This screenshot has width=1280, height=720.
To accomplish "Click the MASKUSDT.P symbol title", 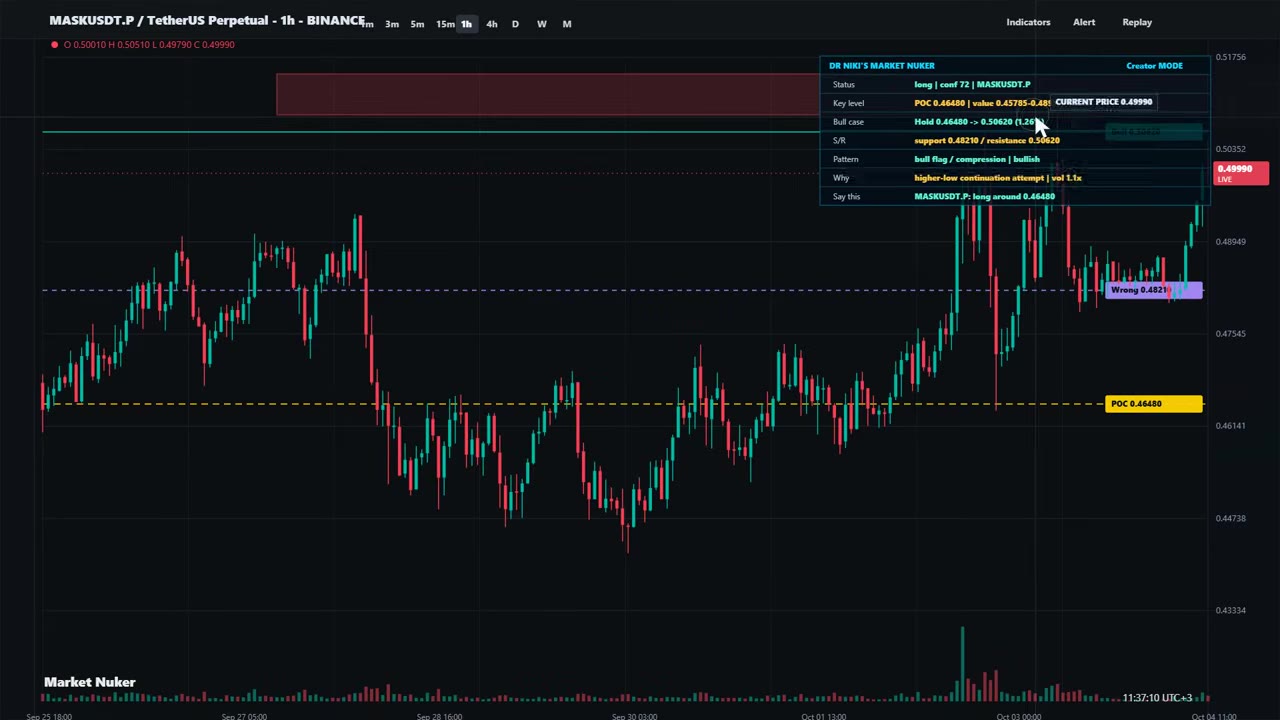I will pyautogui.click(x=207, y=21).
